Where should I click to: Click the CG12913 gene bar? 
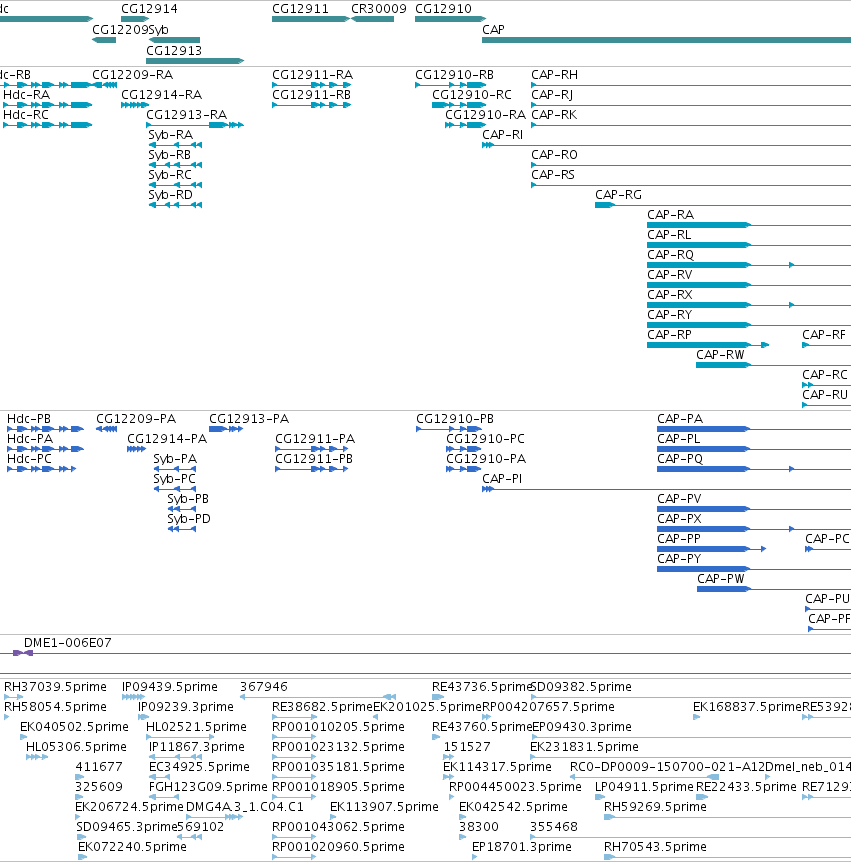(x=195, y=61)
